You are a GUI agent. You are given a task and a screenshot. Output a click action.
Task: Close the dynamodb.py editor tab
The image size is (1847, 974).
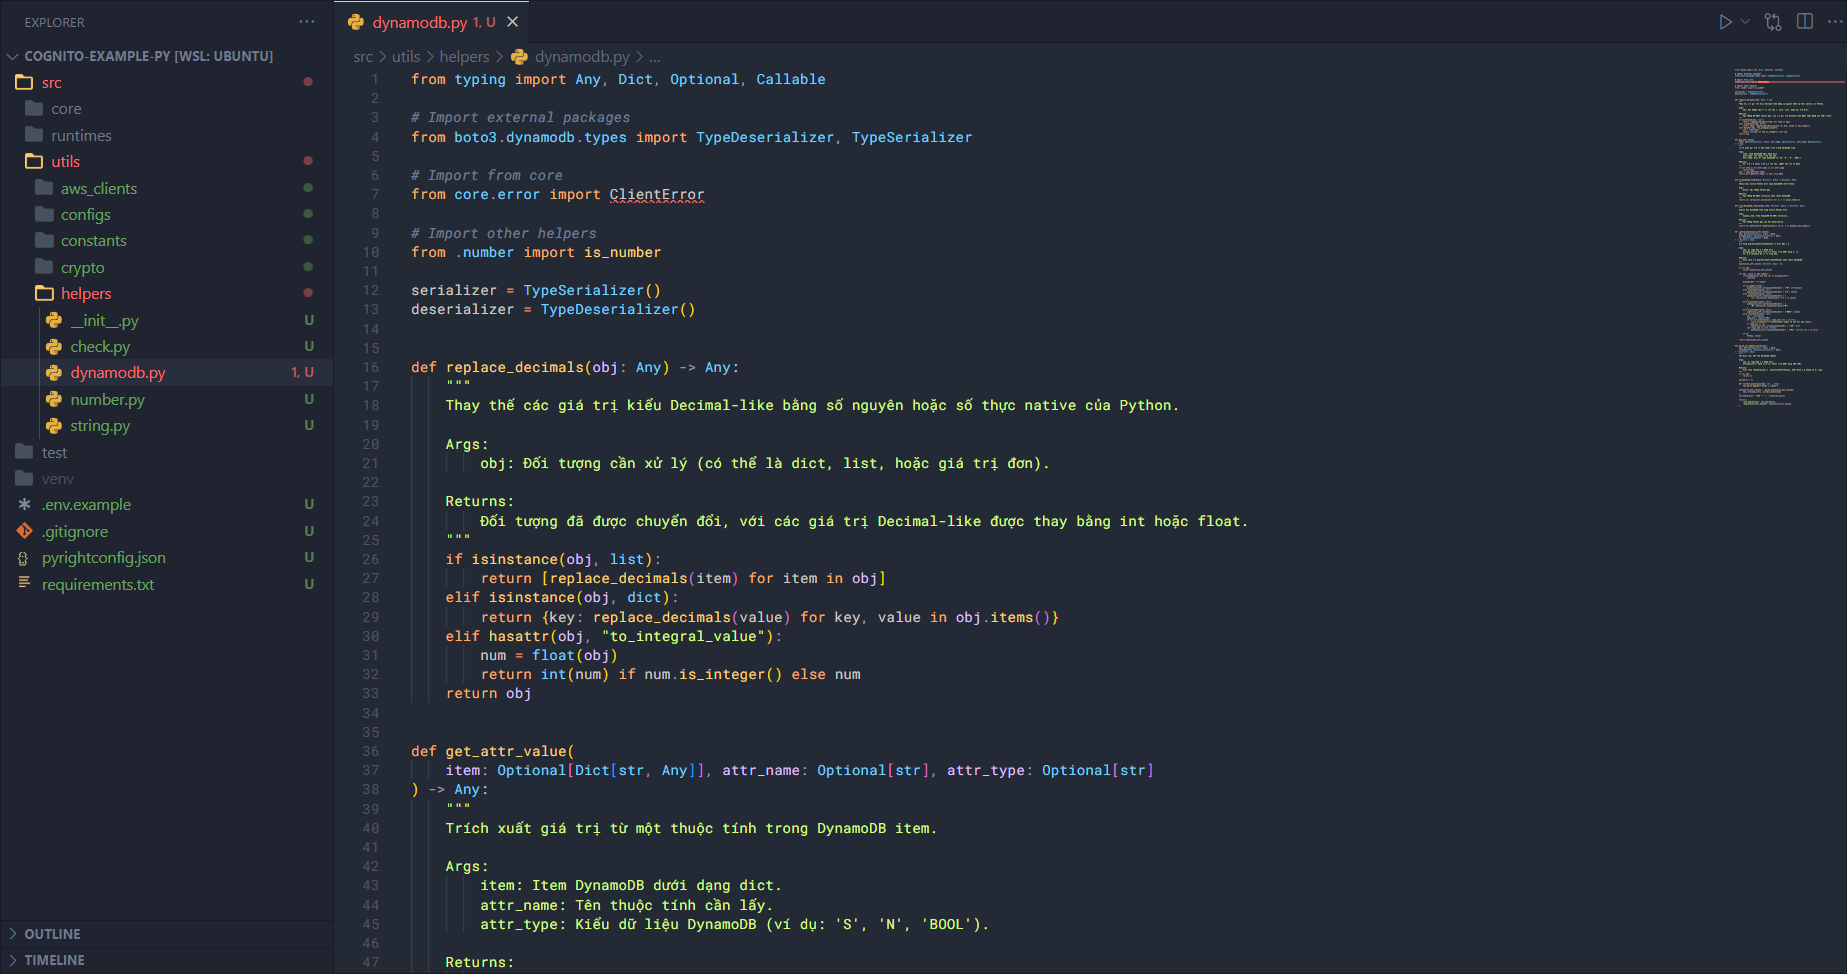point(513,22)
